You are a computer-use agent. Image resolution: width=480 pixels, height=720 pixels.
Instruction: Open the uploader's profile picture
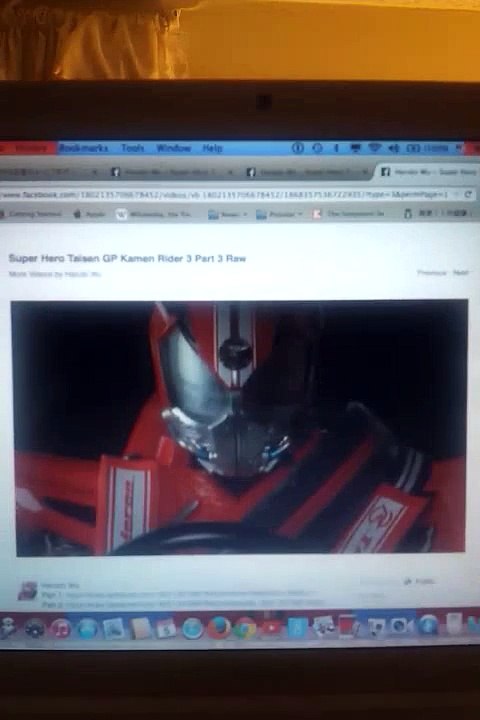pyautogui.click(x=27, y=591)
